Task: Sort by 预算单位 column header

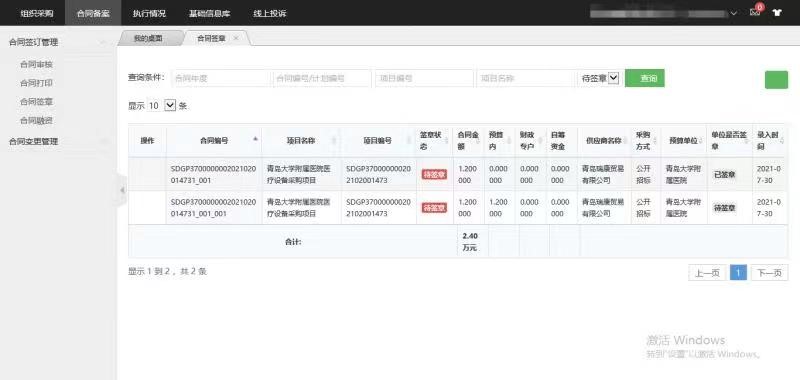Action: tap(683, 140)
